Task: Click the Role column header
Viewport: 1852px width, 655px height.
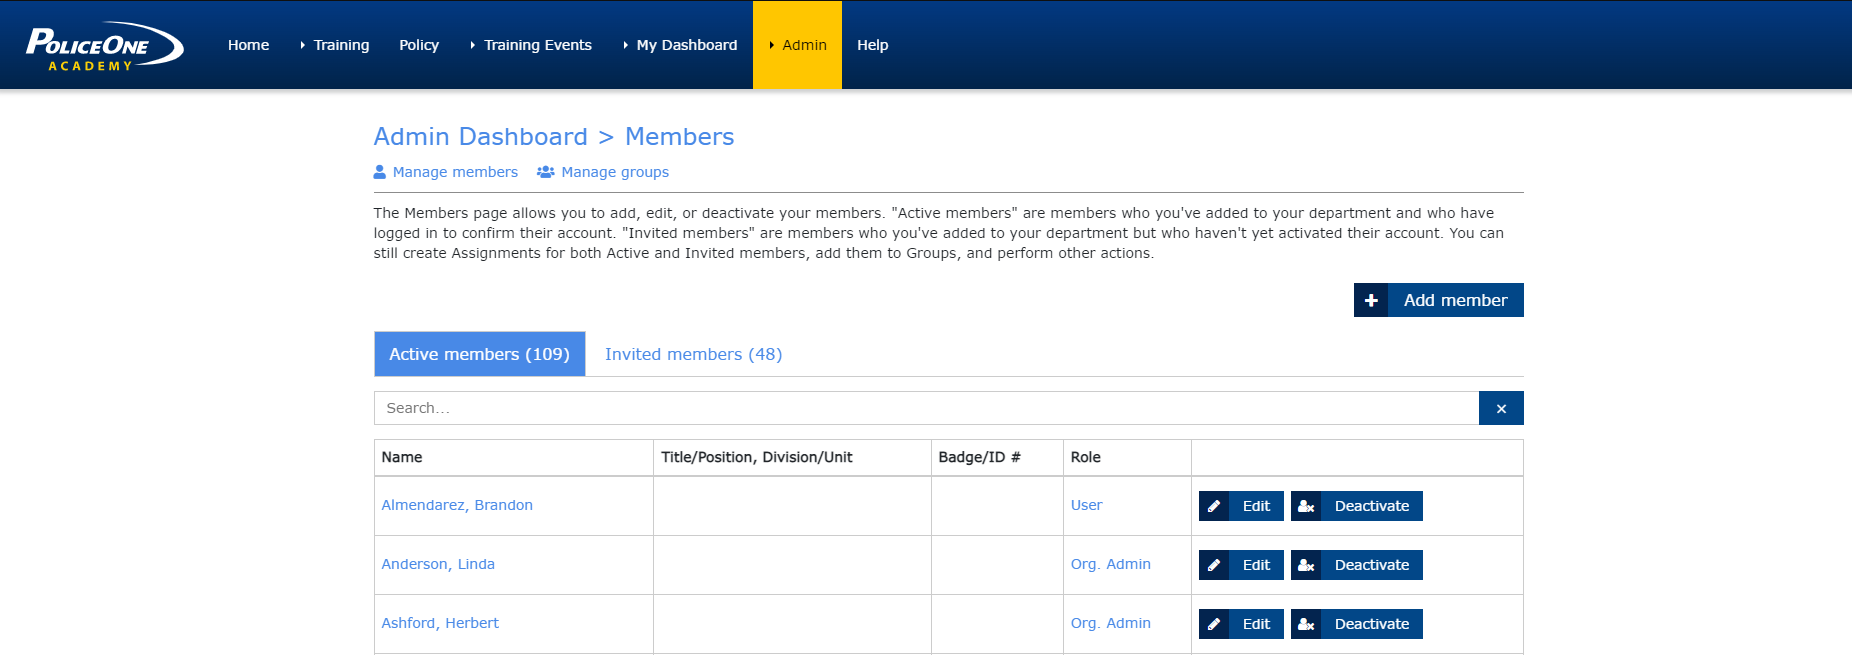Action: pyautogui.click(x=1086, y=457)
